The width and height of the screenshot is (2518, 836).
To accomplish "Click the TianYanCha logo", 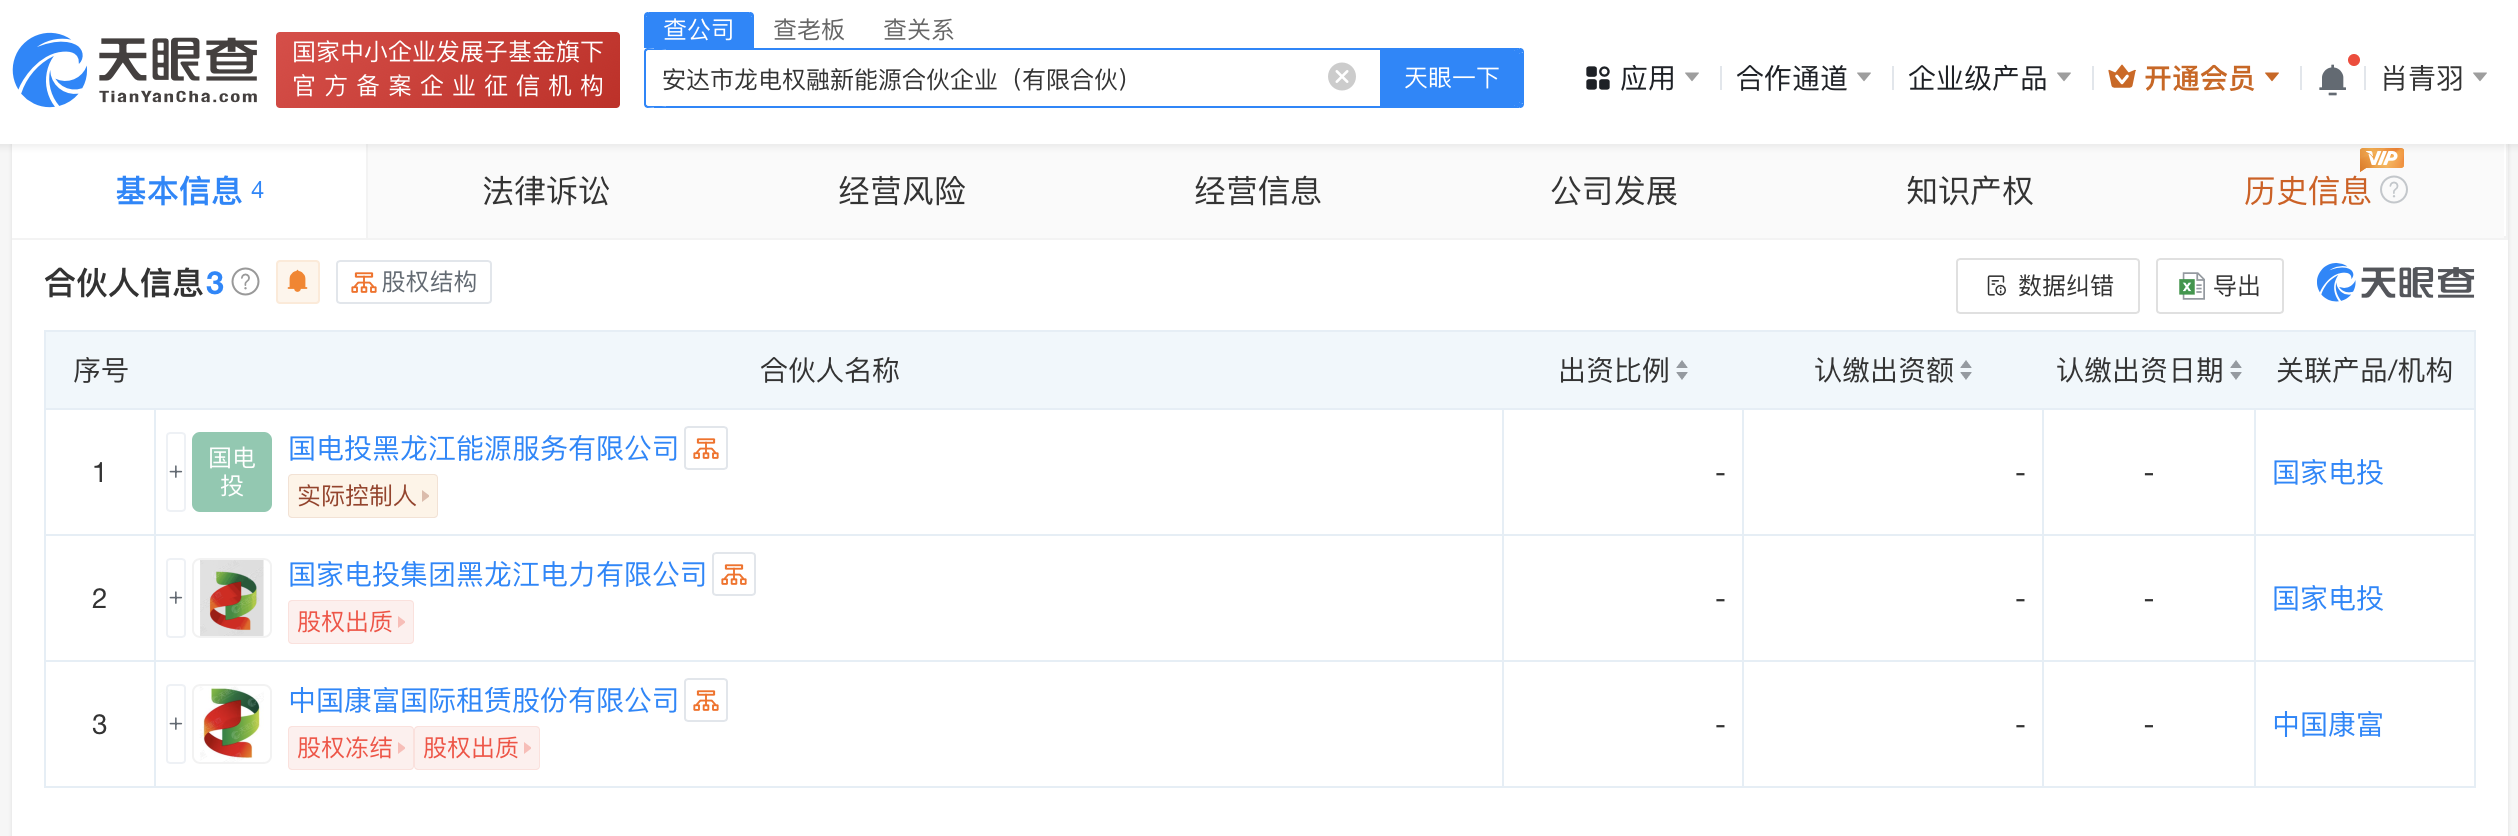I will [x=135, y=70].
